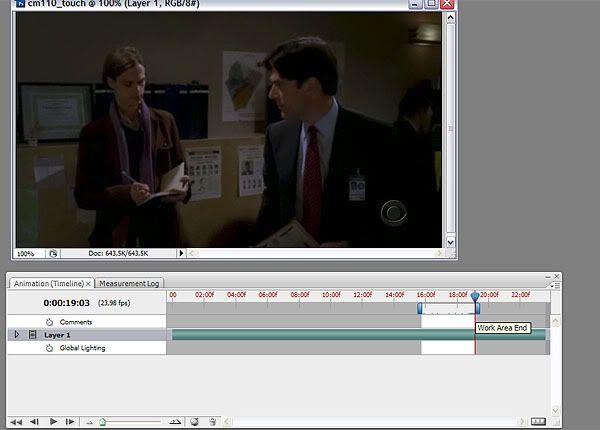Viewport: 600px width, 430px height.
Task: Step back to previous frame
Action: [34, 422]
